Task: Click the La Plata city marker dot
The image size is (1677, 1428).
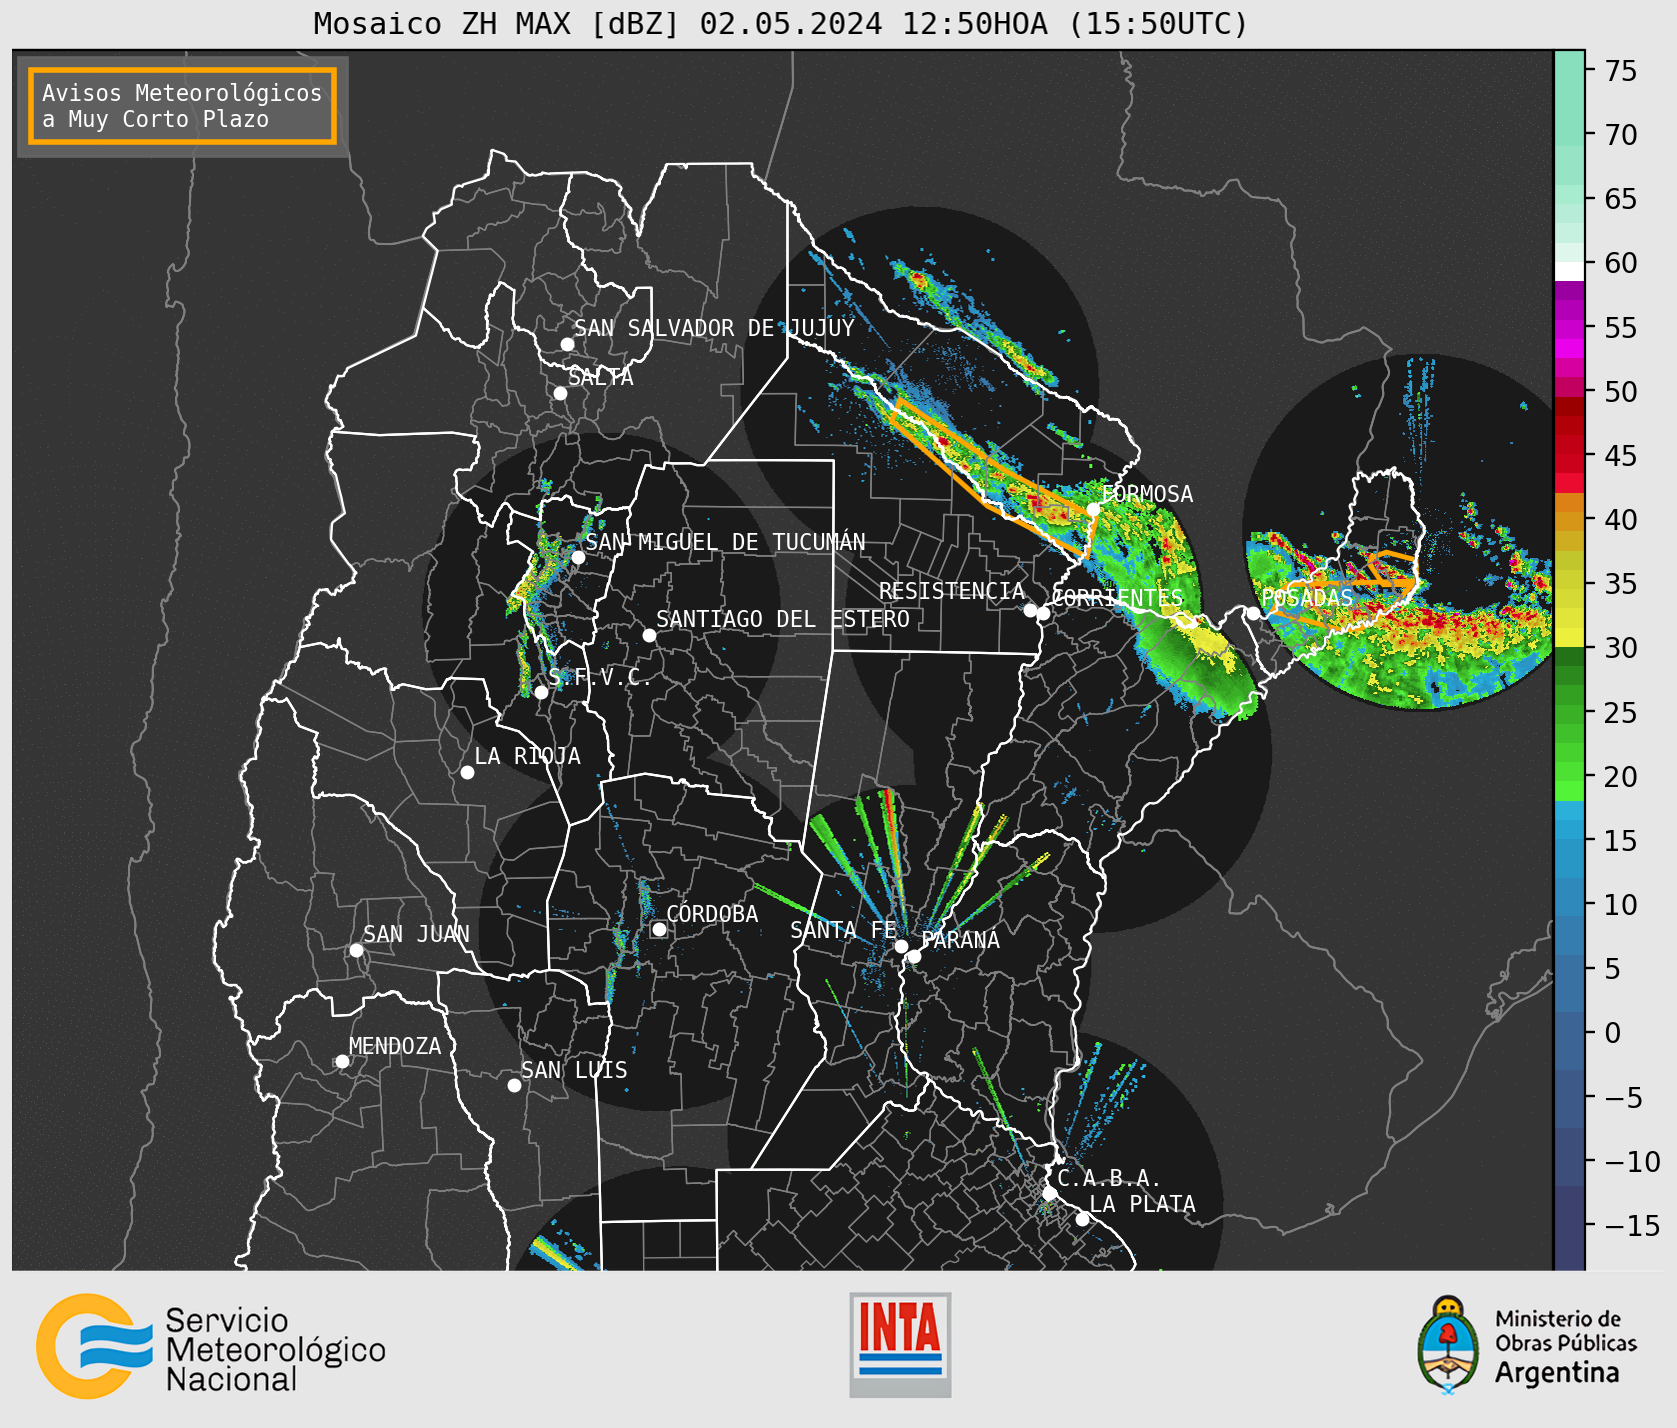Action: pos(1082,1218)
